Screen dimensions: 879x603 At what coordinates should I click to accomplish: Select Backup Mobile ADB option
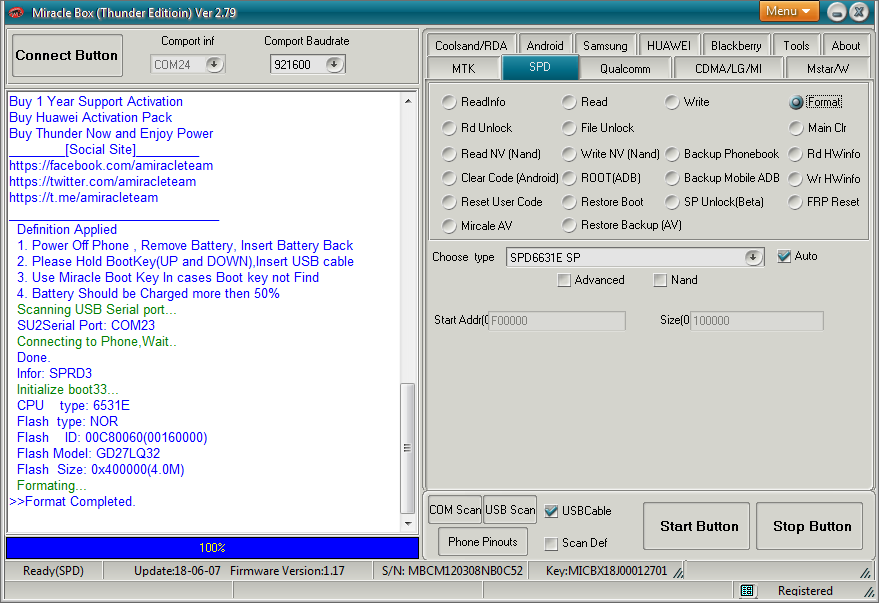[723, 178]
